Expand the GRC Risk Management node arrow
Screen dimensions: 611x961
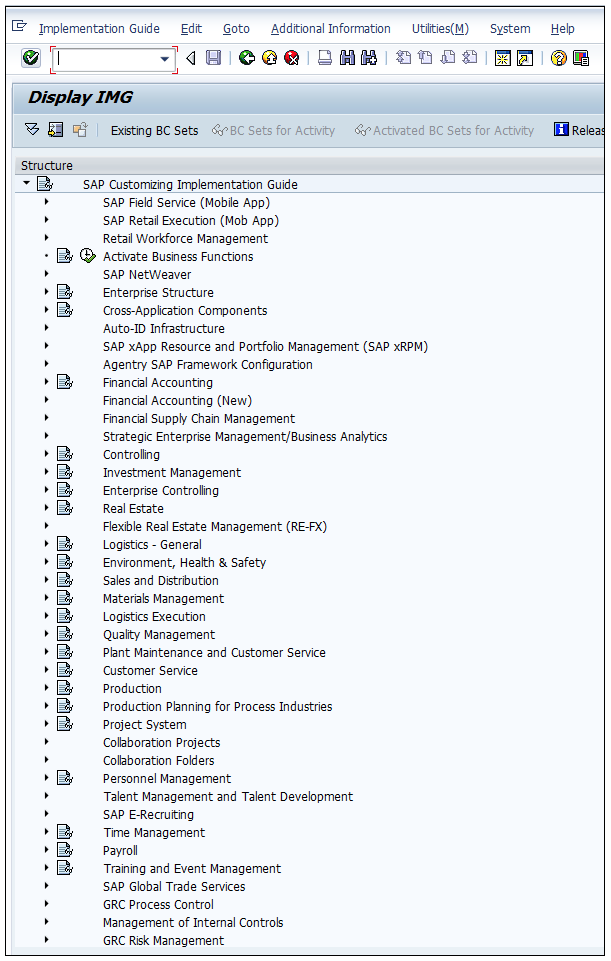click(47, 940)
